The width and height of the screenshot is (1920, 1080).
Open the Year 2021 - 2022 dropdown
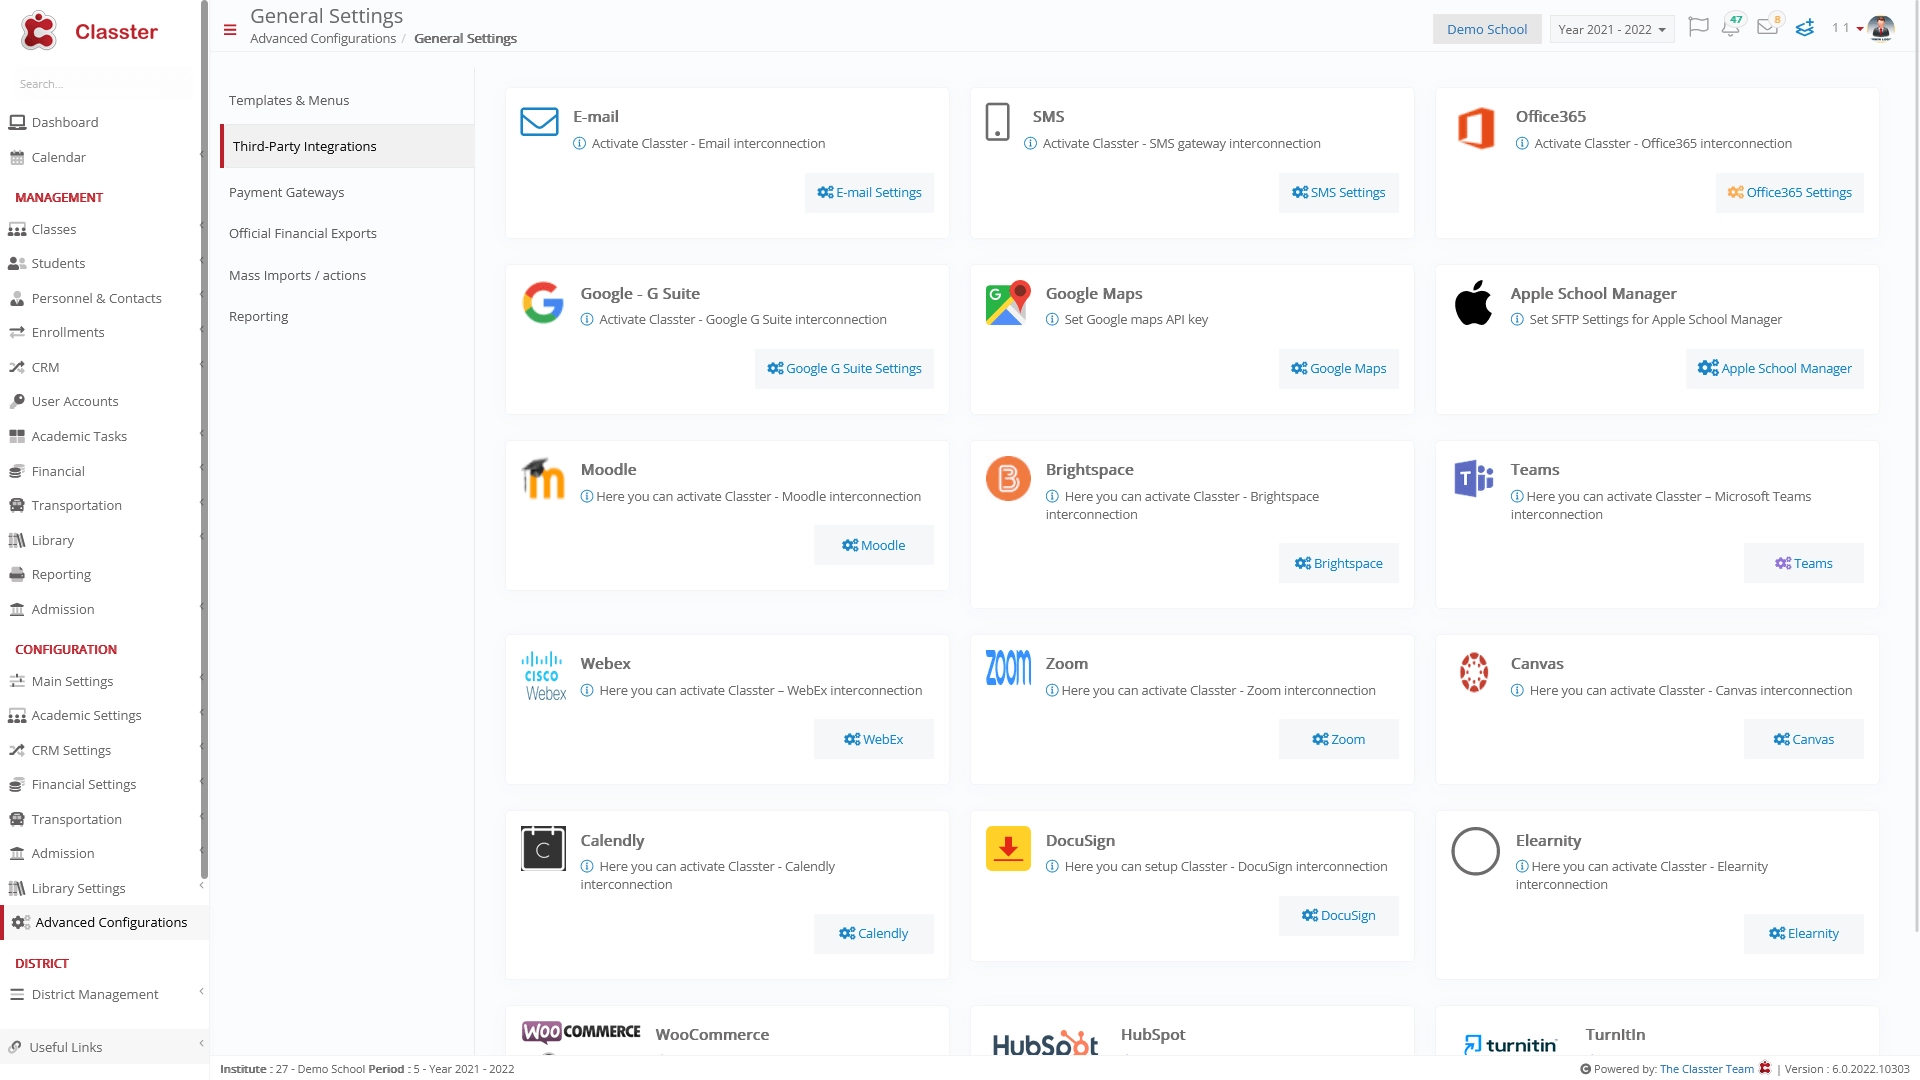tap(1612, 29)
